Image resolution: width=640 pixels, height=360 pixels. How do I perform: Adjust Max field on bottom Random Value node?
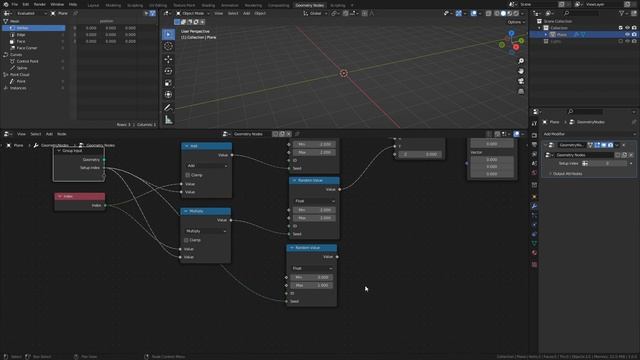(x=311, y=285)
